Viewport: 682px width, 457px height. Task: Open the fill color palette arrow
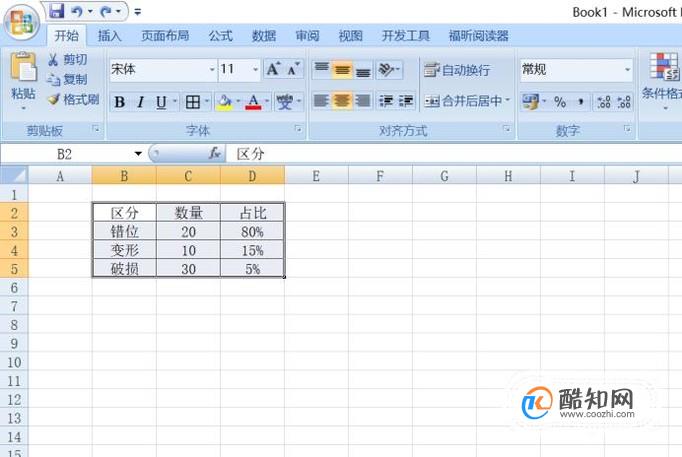pos(238,102)
